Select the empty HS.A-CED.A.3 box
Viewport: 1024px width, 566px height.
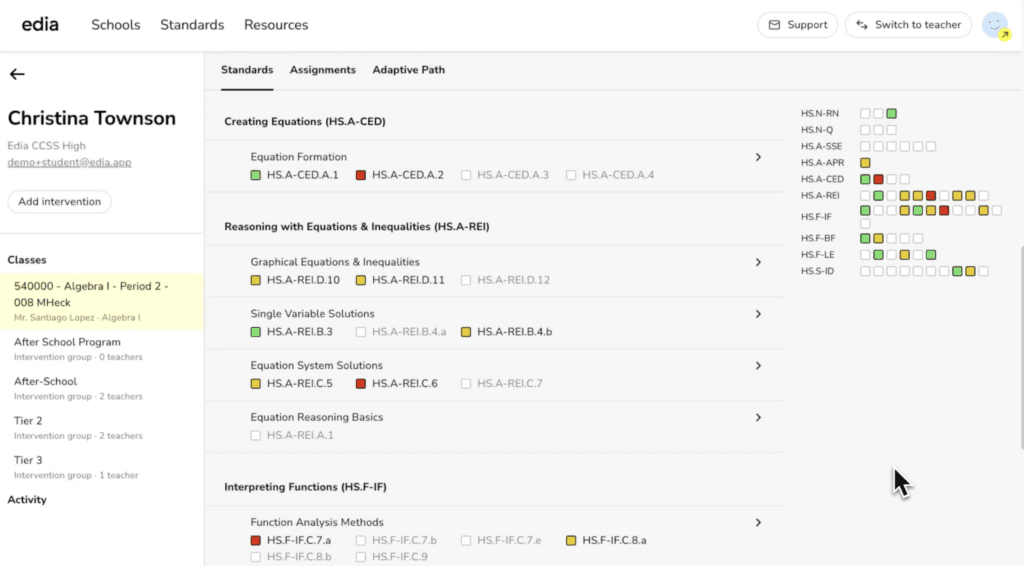tap(466, 175)
